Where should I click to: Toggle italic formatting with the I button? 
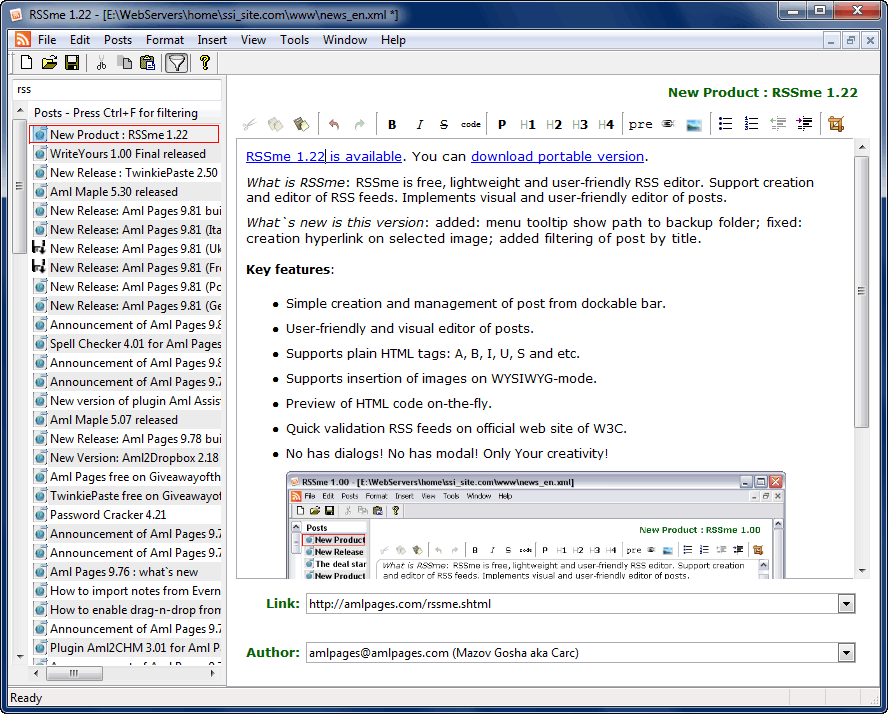point(419,125)
